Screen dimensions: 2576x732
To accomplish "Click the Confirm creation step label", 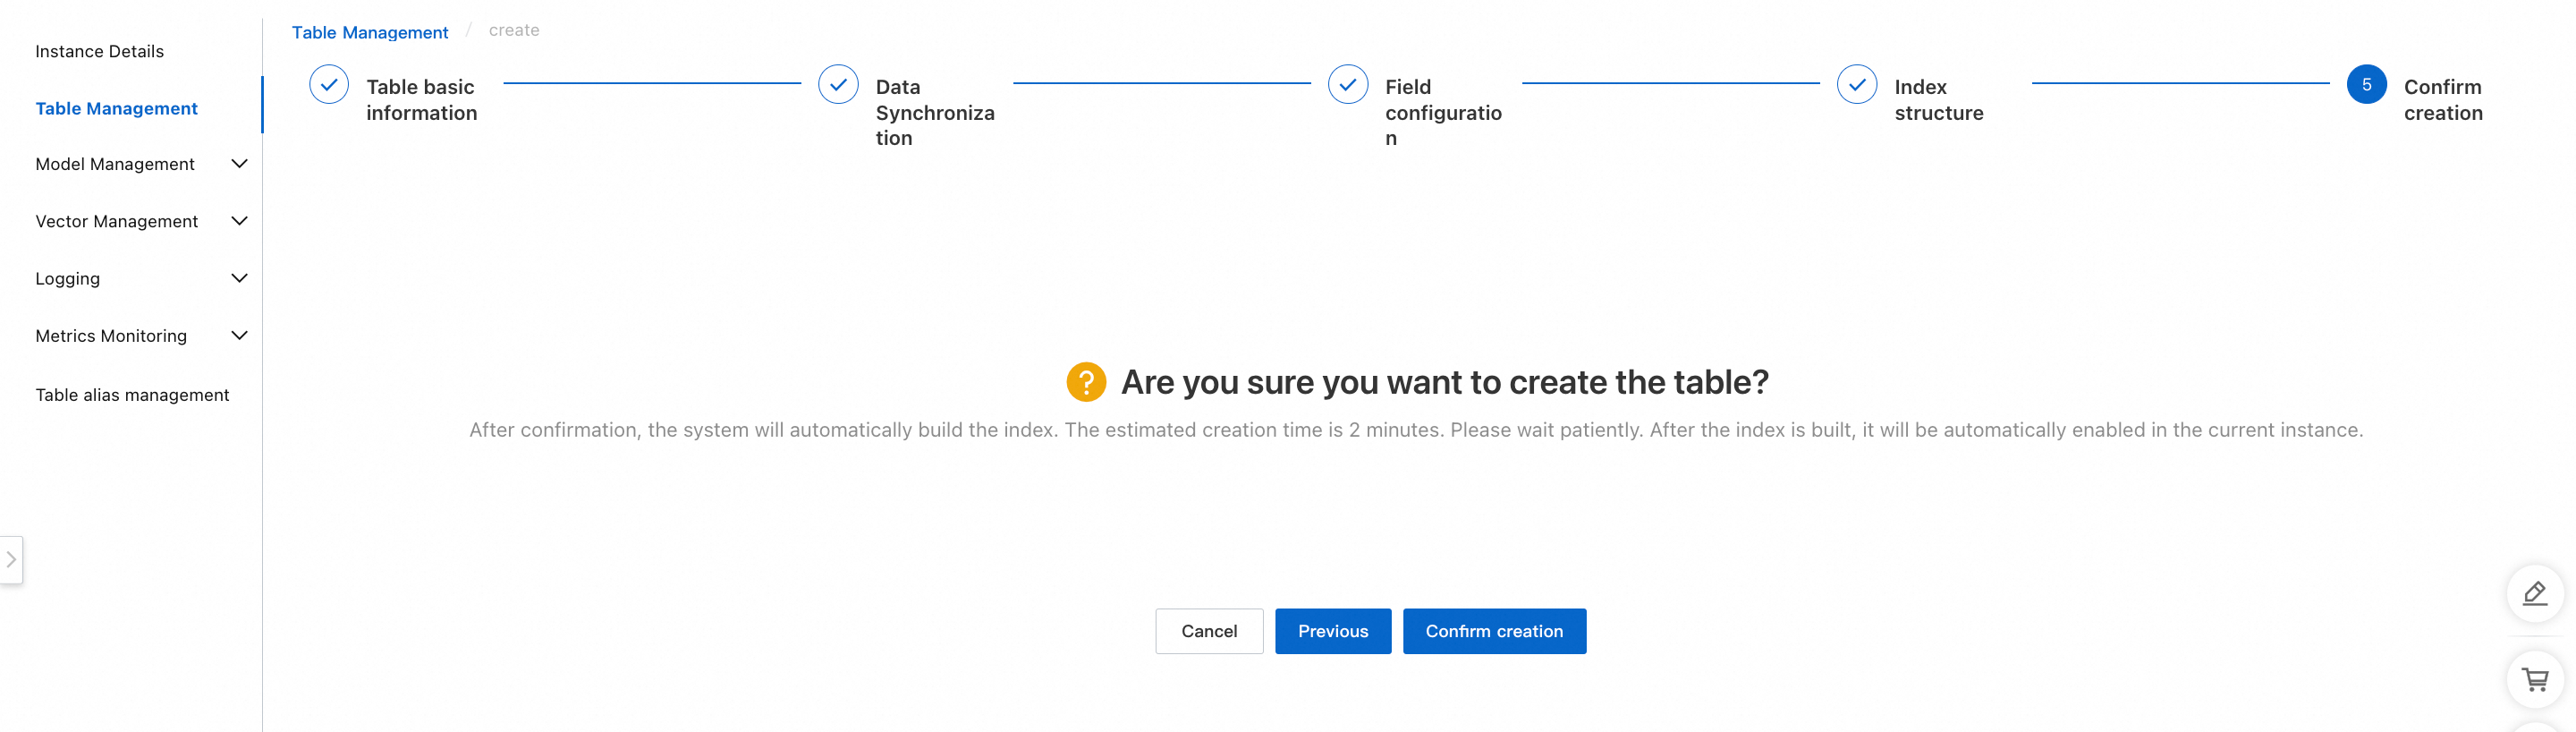I will [2443, 100].
